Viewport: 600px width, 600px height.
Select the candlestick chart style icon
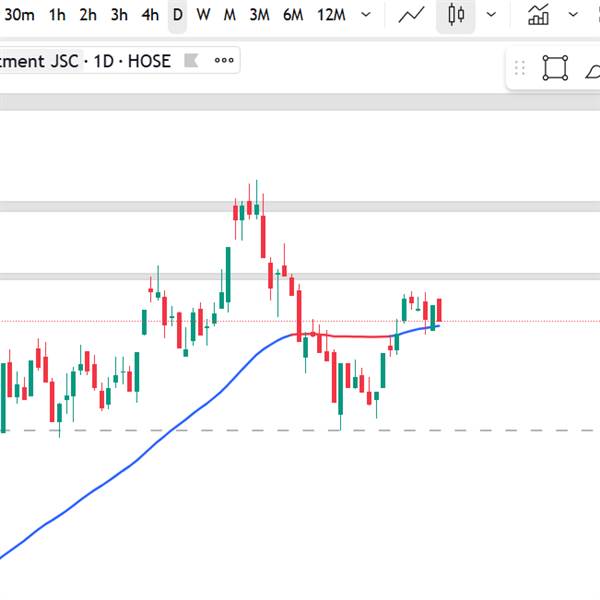(x=456, y=15)
